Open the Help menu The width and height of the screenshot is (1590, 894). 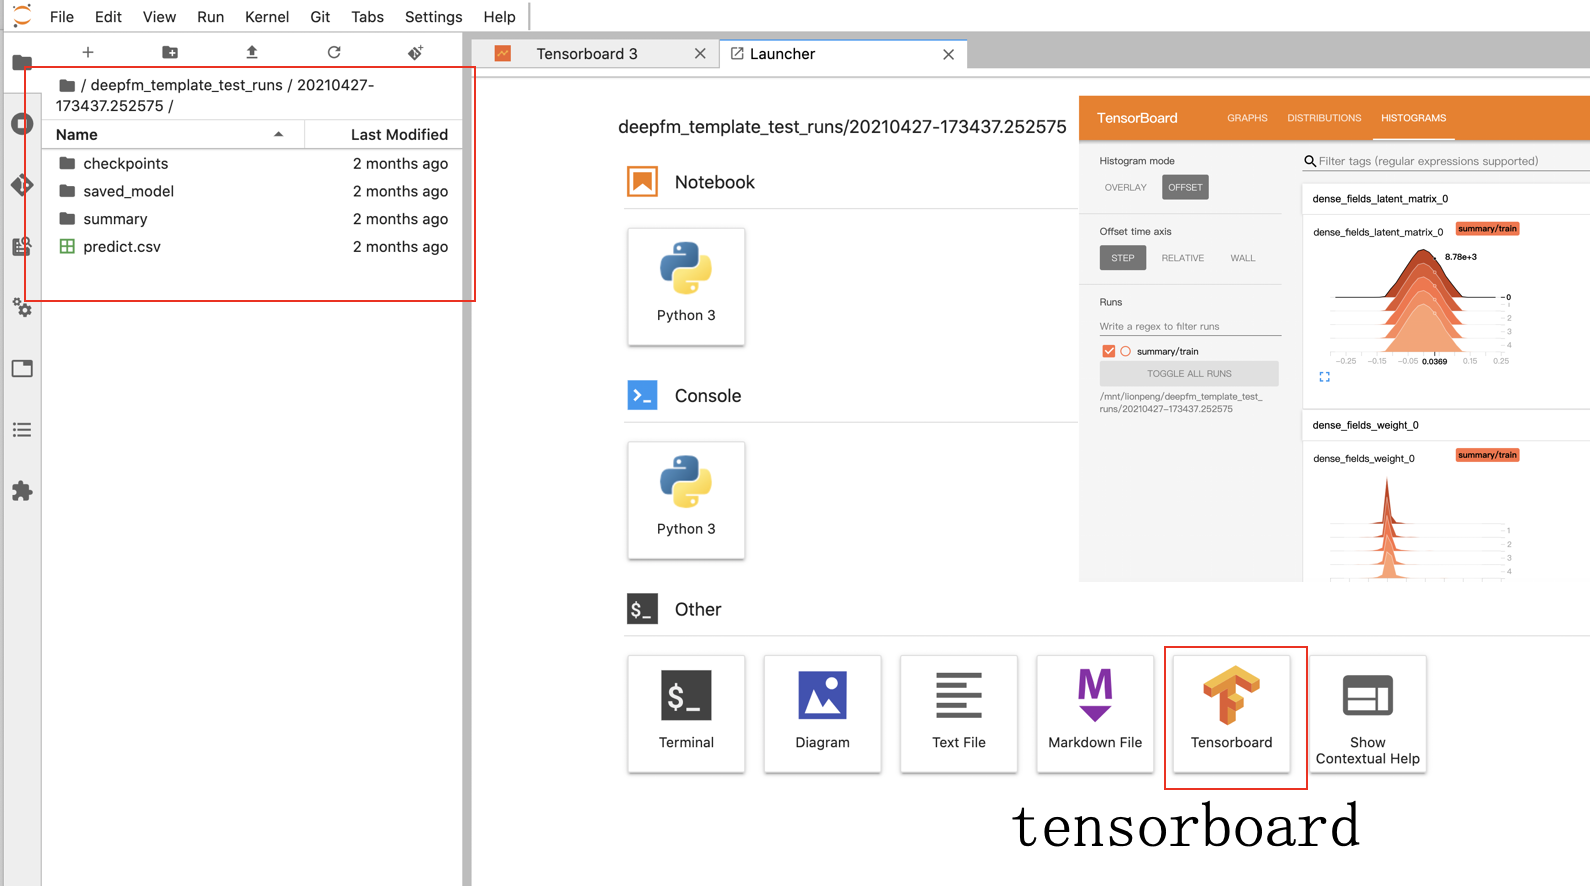(499, 17)
